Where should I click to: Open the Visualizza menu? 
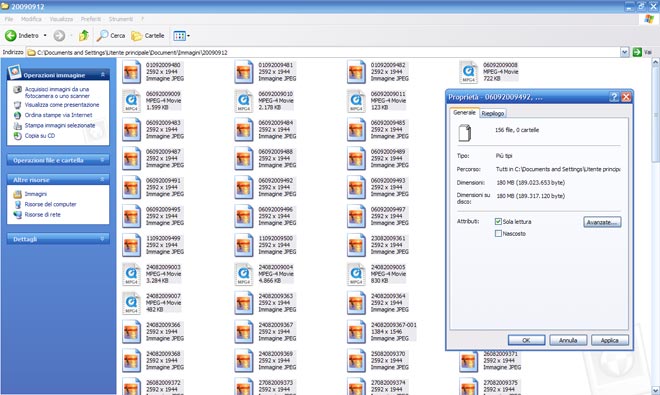pyautogui.click(x=61, y=19)
